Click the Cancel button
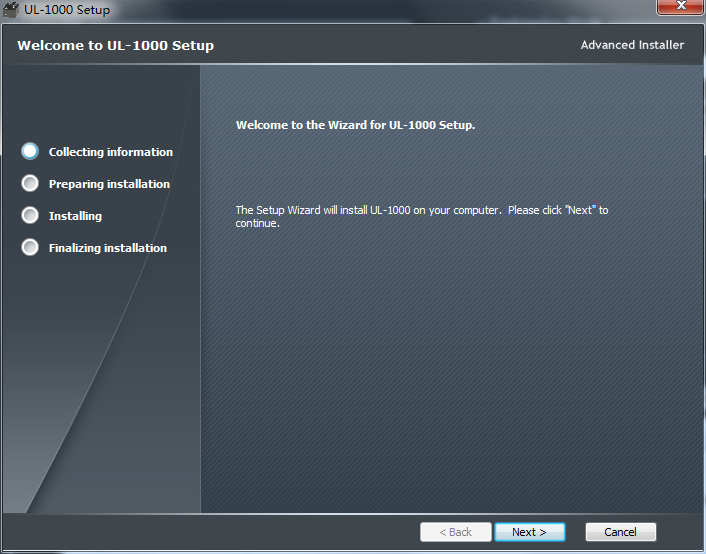The height and width of the screenshot is (554, 706). point(620,532)
